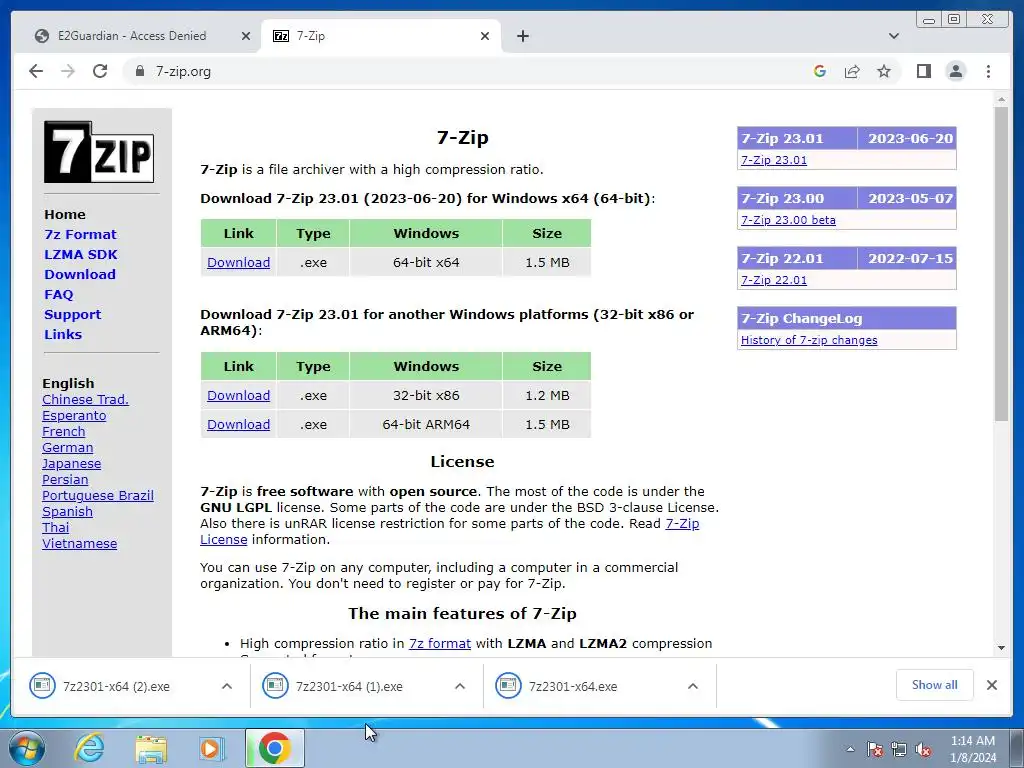Switch language to Spanish
Screen dimensions: 1024x768
pyautogui.click(x=67, y=511)
